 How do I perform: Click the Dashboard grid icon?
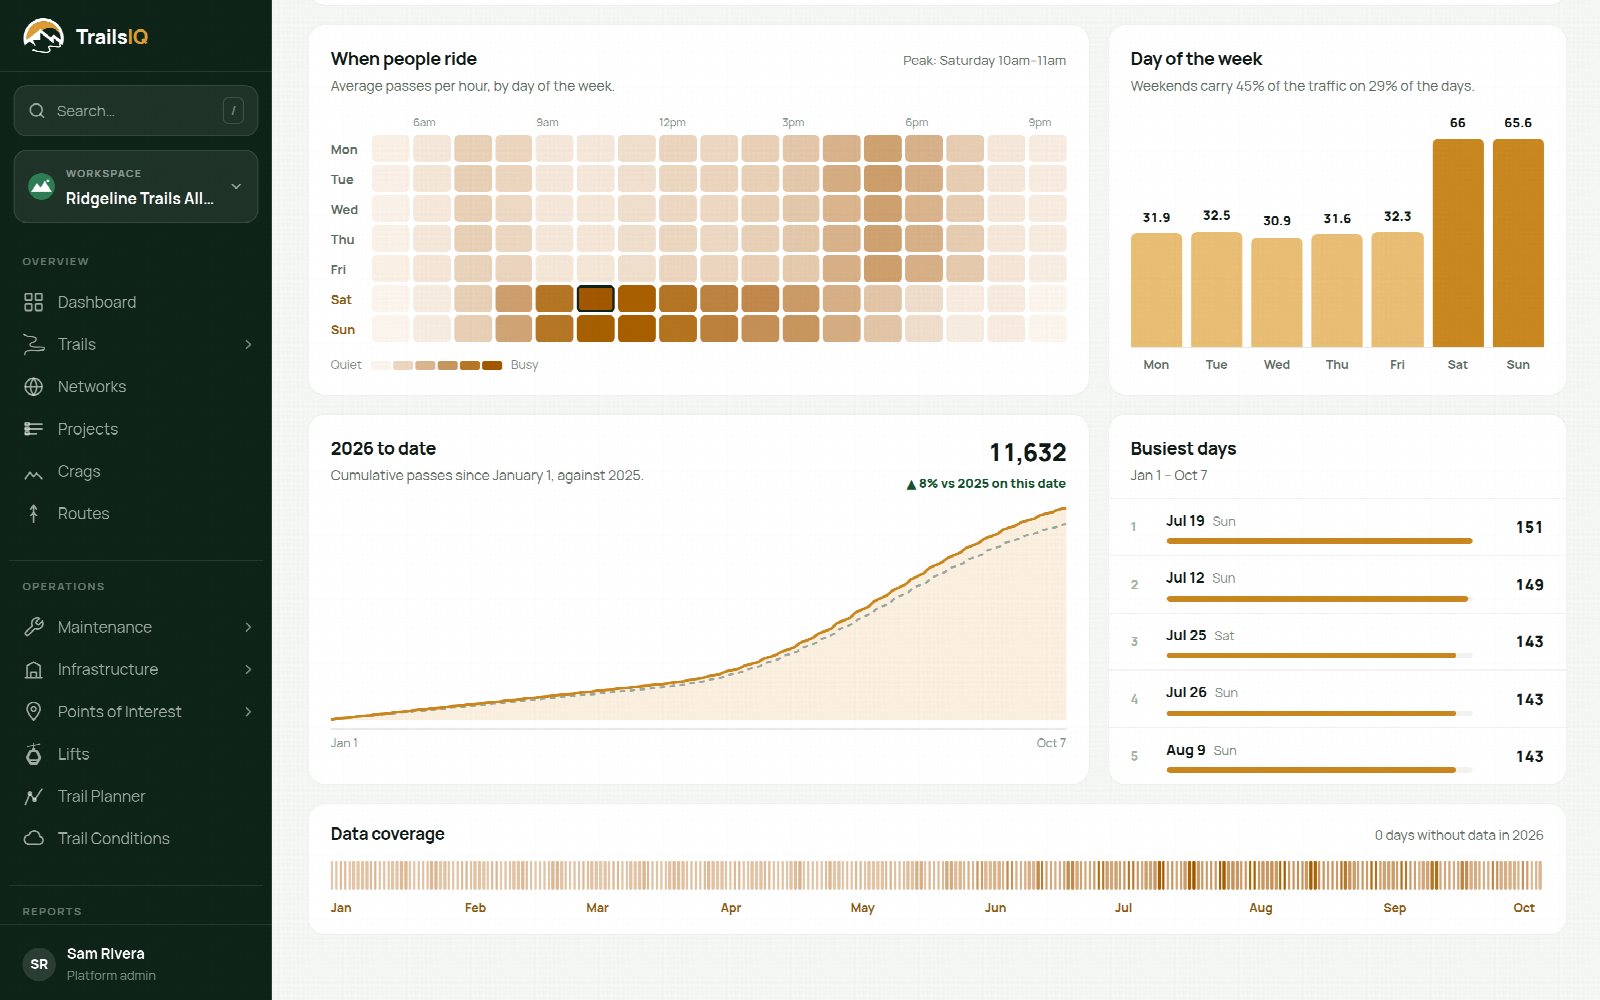[x=34, y=302]
